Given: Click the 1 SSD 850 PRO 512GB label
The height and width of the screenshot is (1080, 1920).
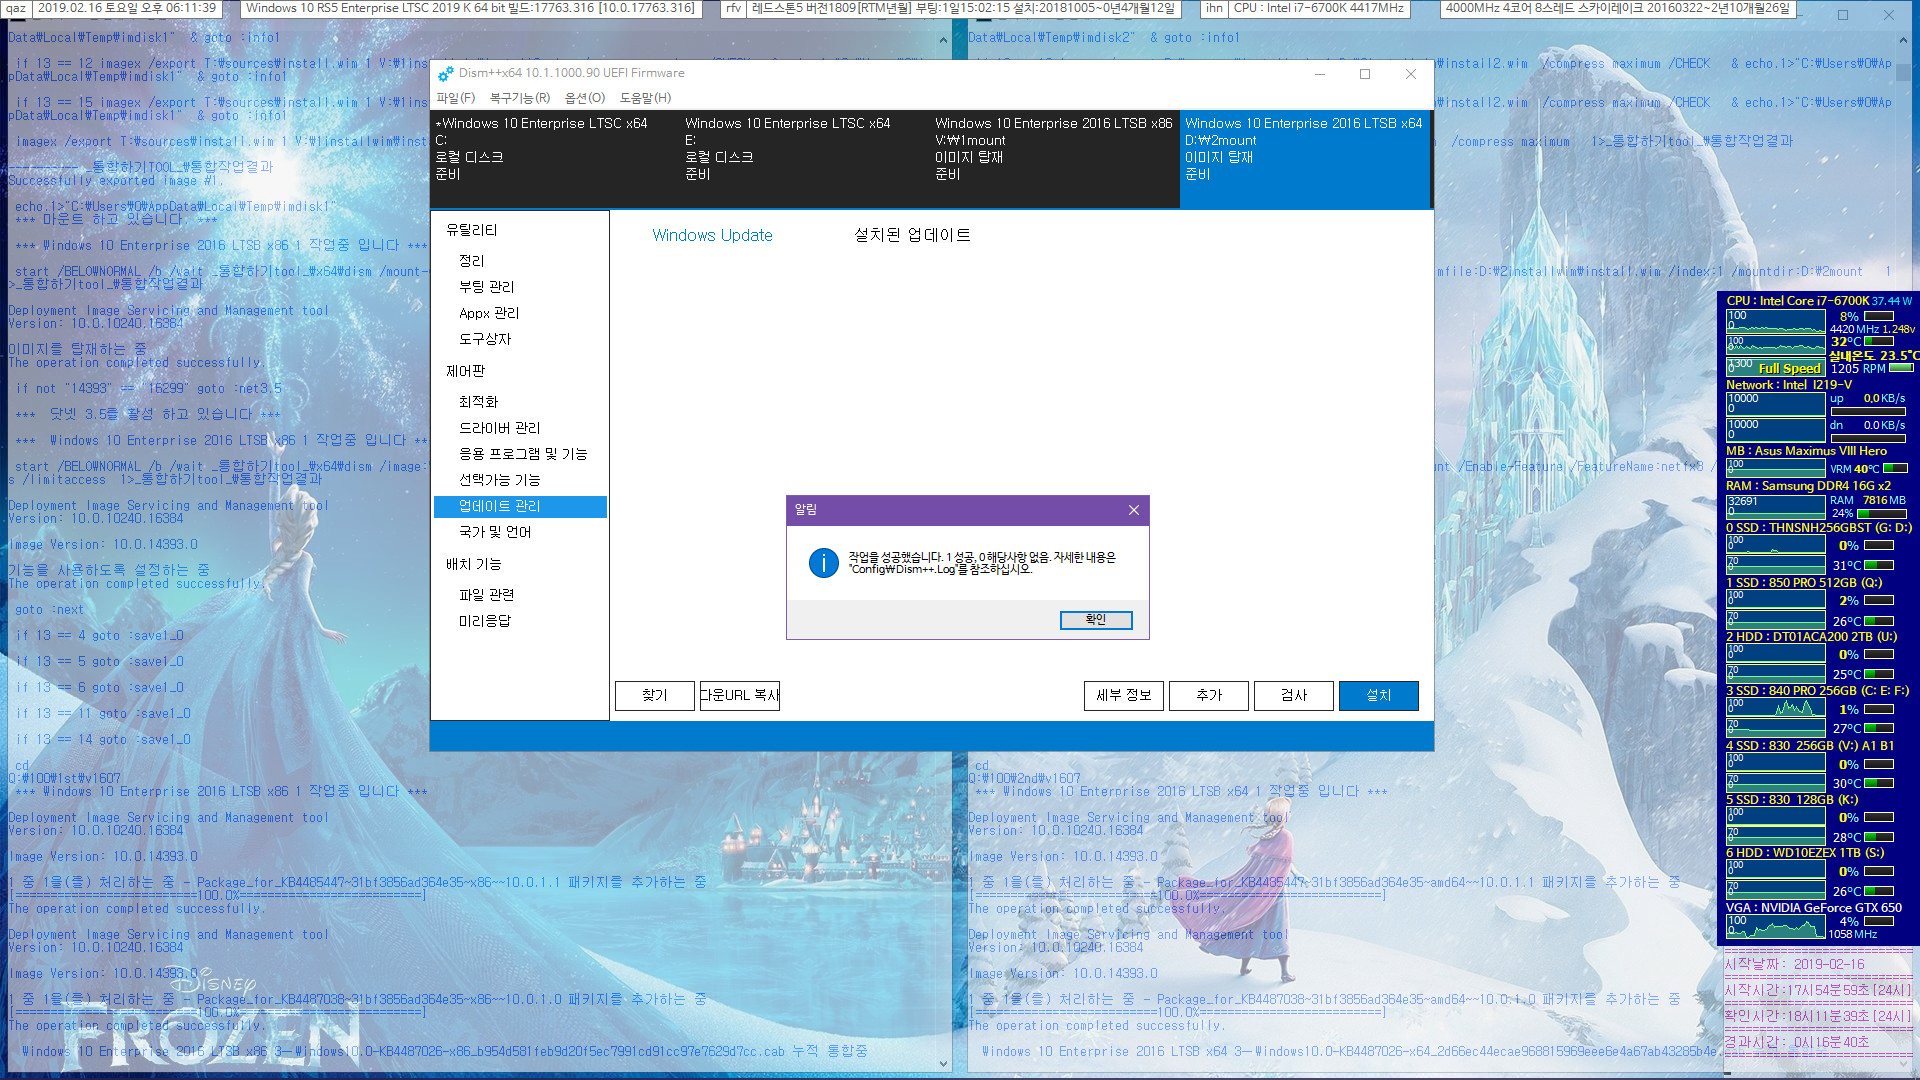Looking at the screenshot, I should pyautogui.click(x=1805, y=583).
